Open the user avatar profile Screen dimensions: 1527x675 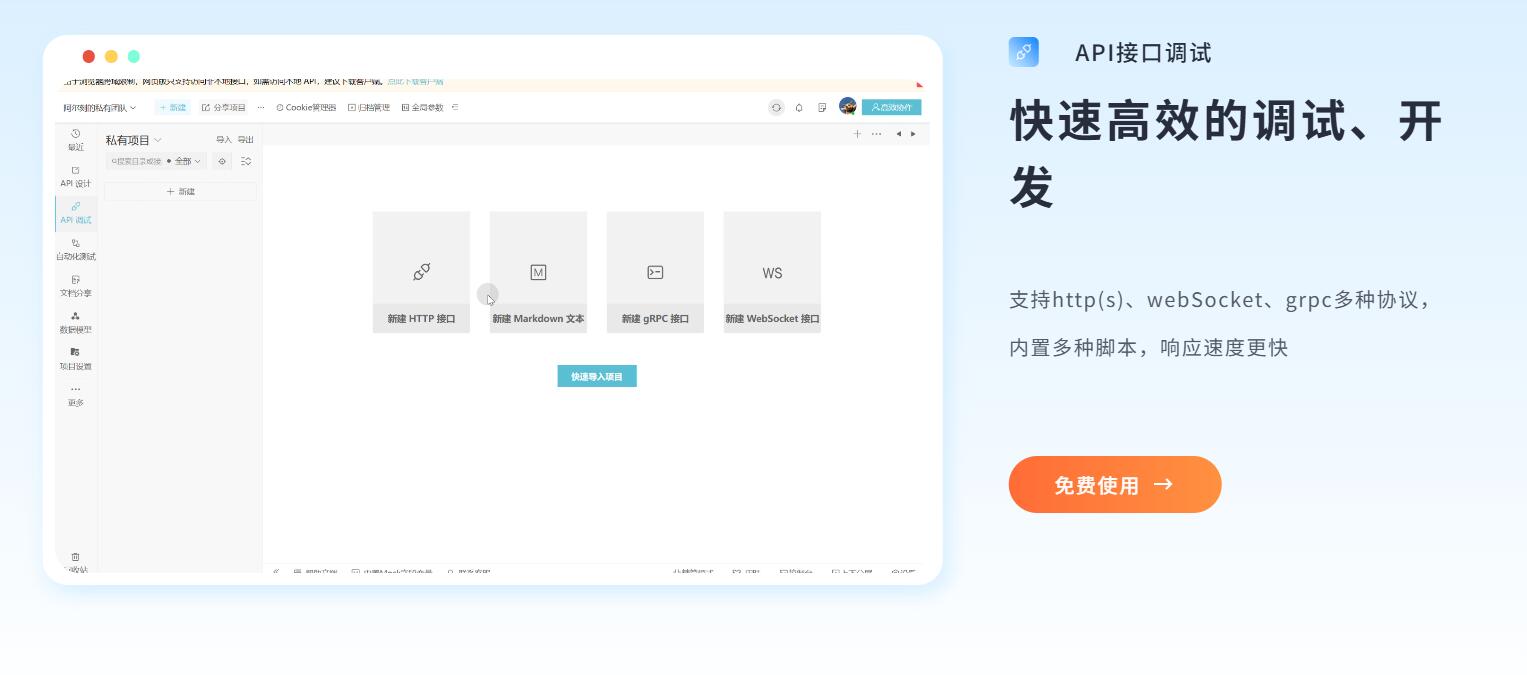[x=847, y=106]
